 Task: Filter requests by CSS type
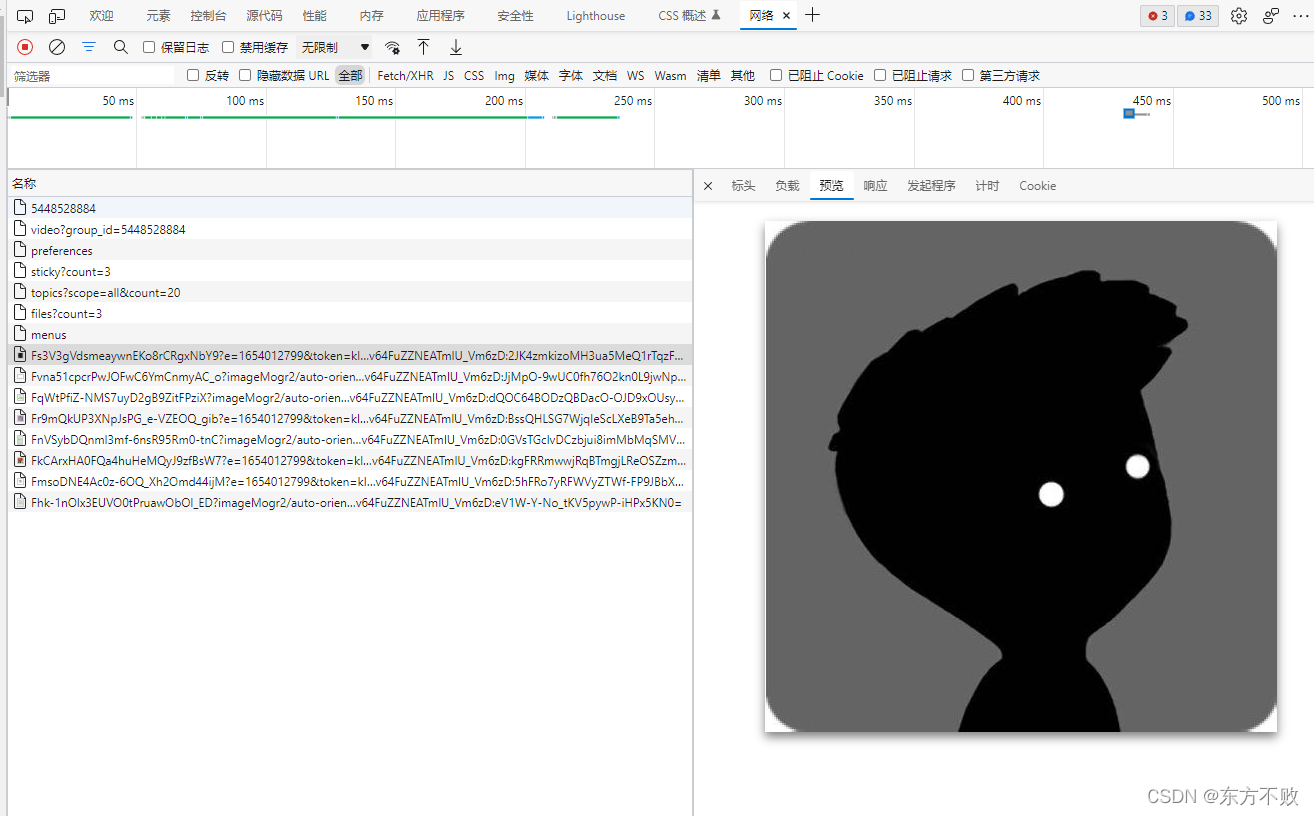coord(474,75)
